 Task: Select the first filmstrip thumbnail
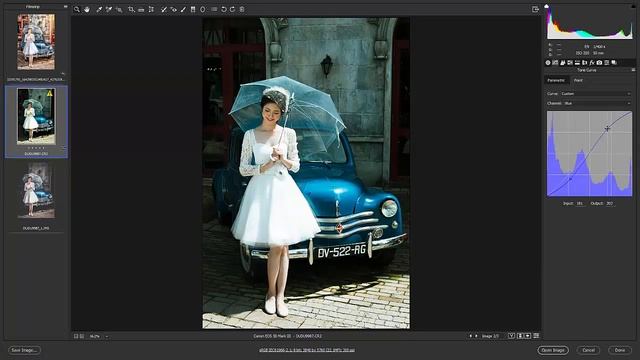point(36,42)
